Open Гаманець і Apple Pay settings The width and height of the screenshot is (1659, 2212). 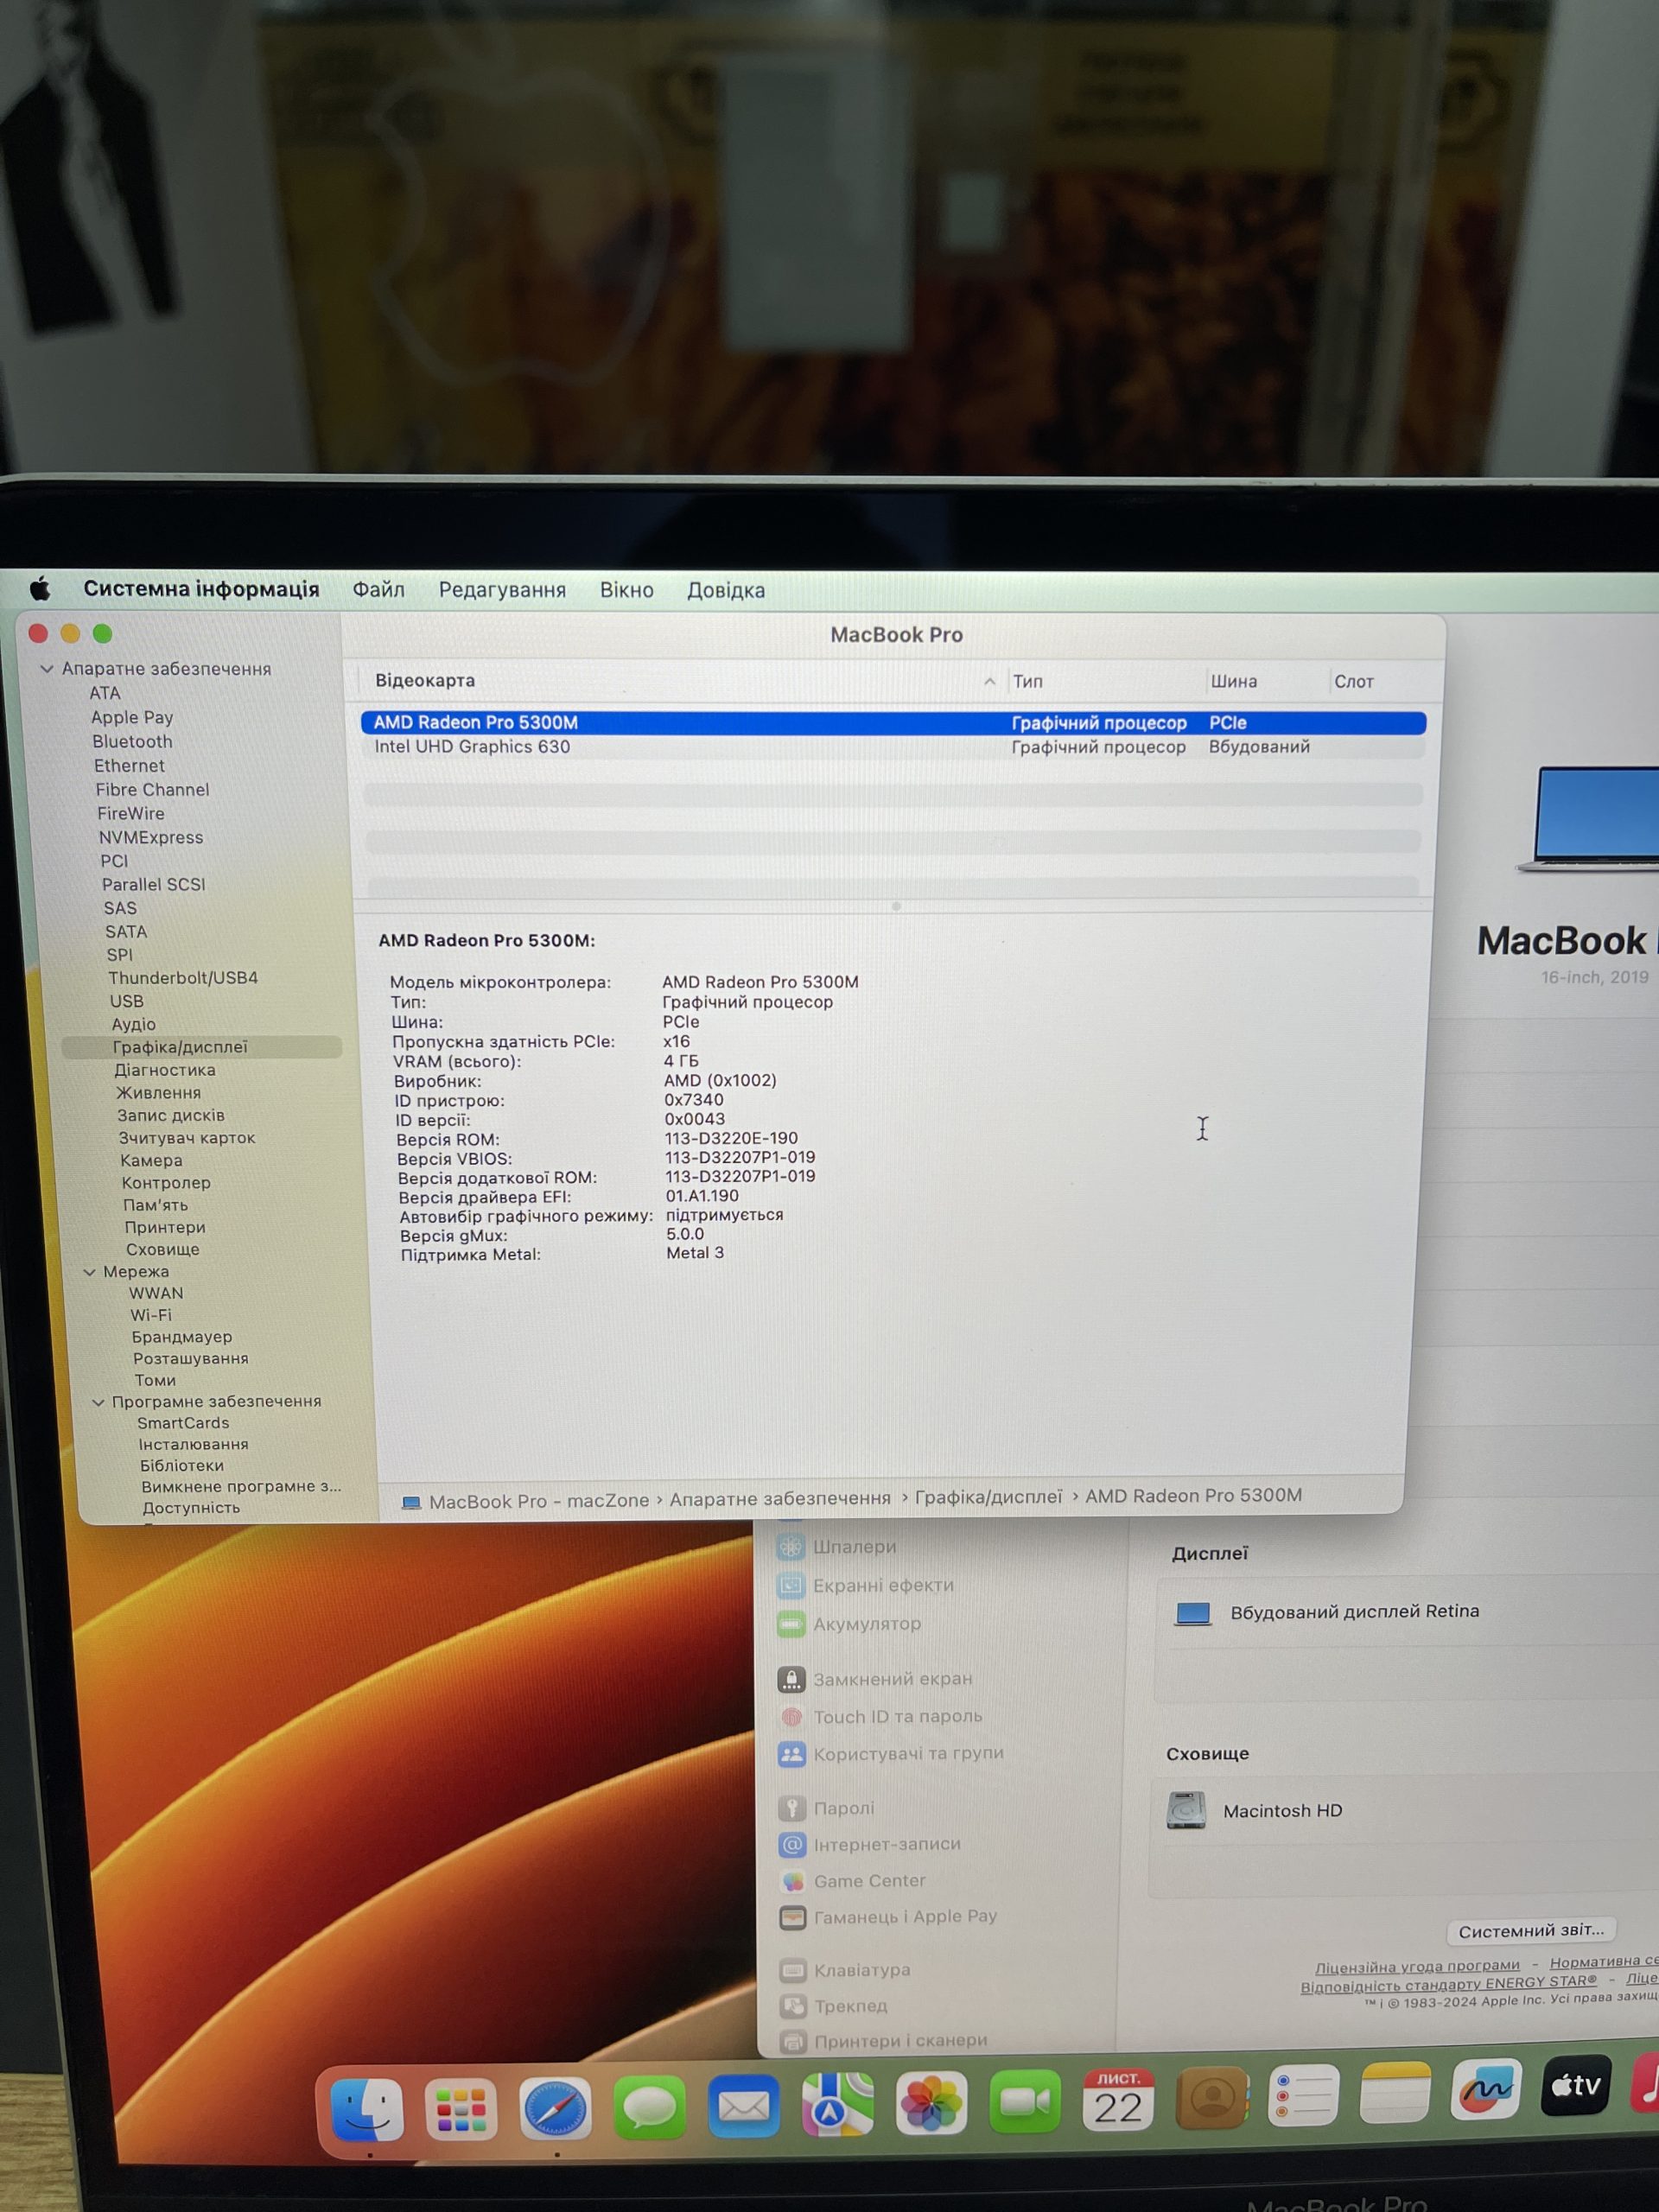pyautogui.click(x=888, y=1917)
